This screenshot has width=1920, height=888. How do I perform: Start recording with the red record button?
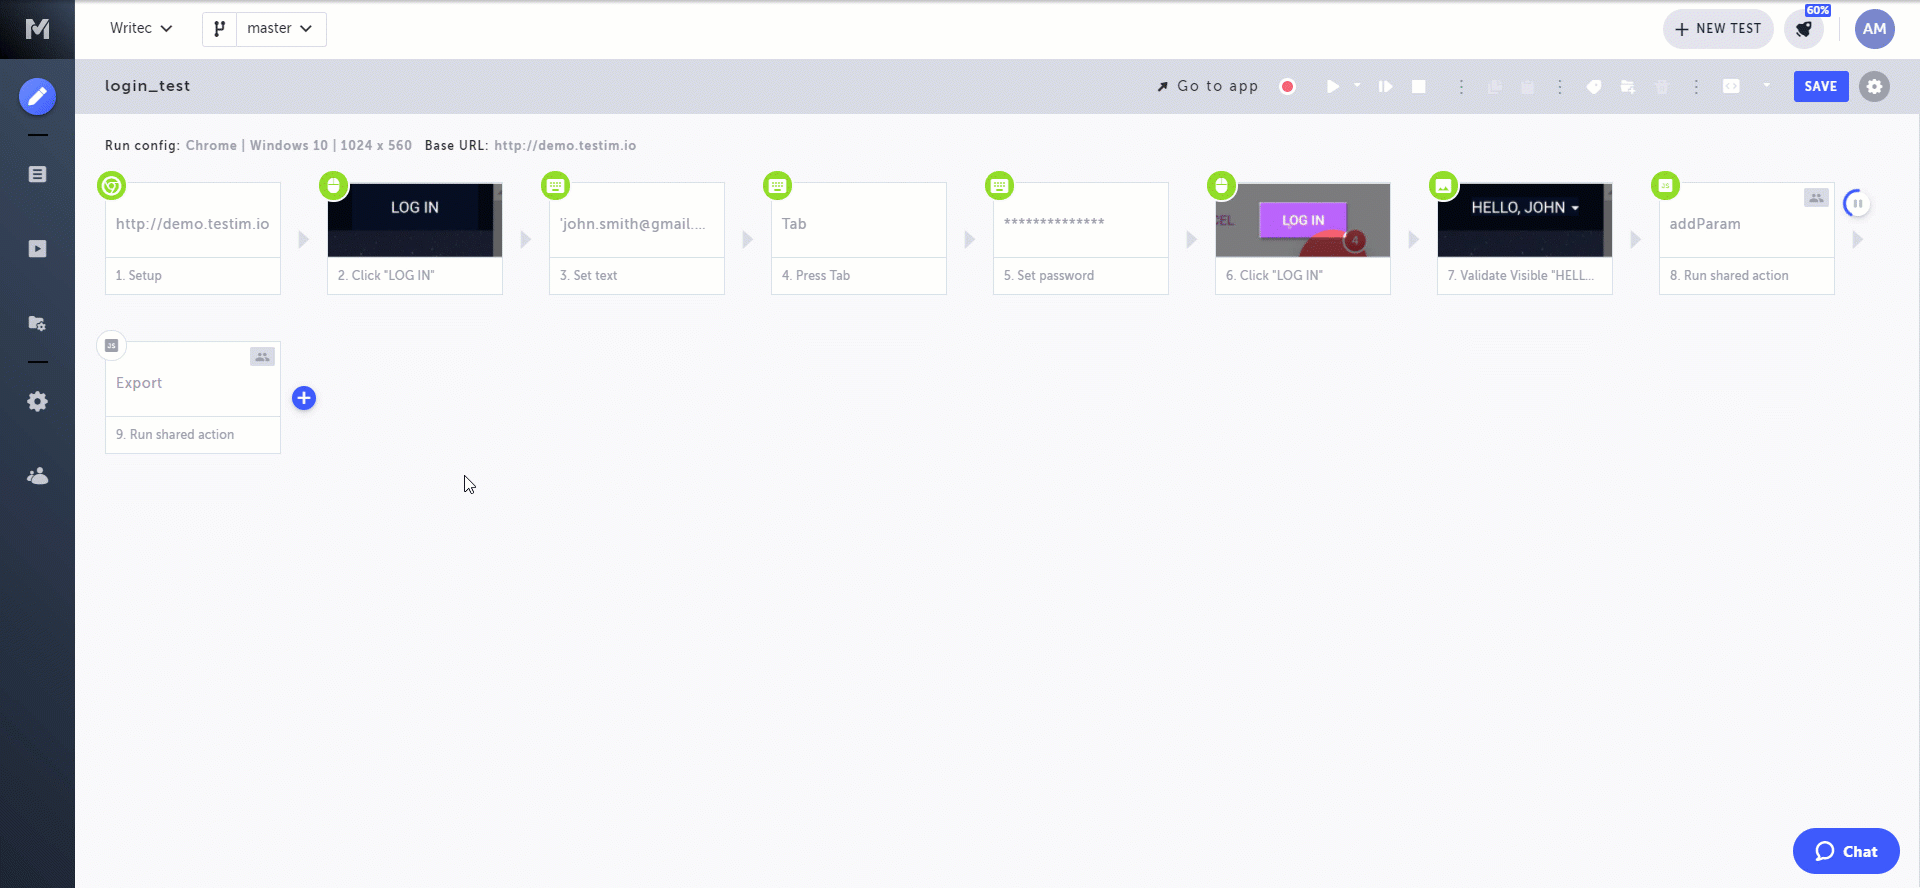1288,87
